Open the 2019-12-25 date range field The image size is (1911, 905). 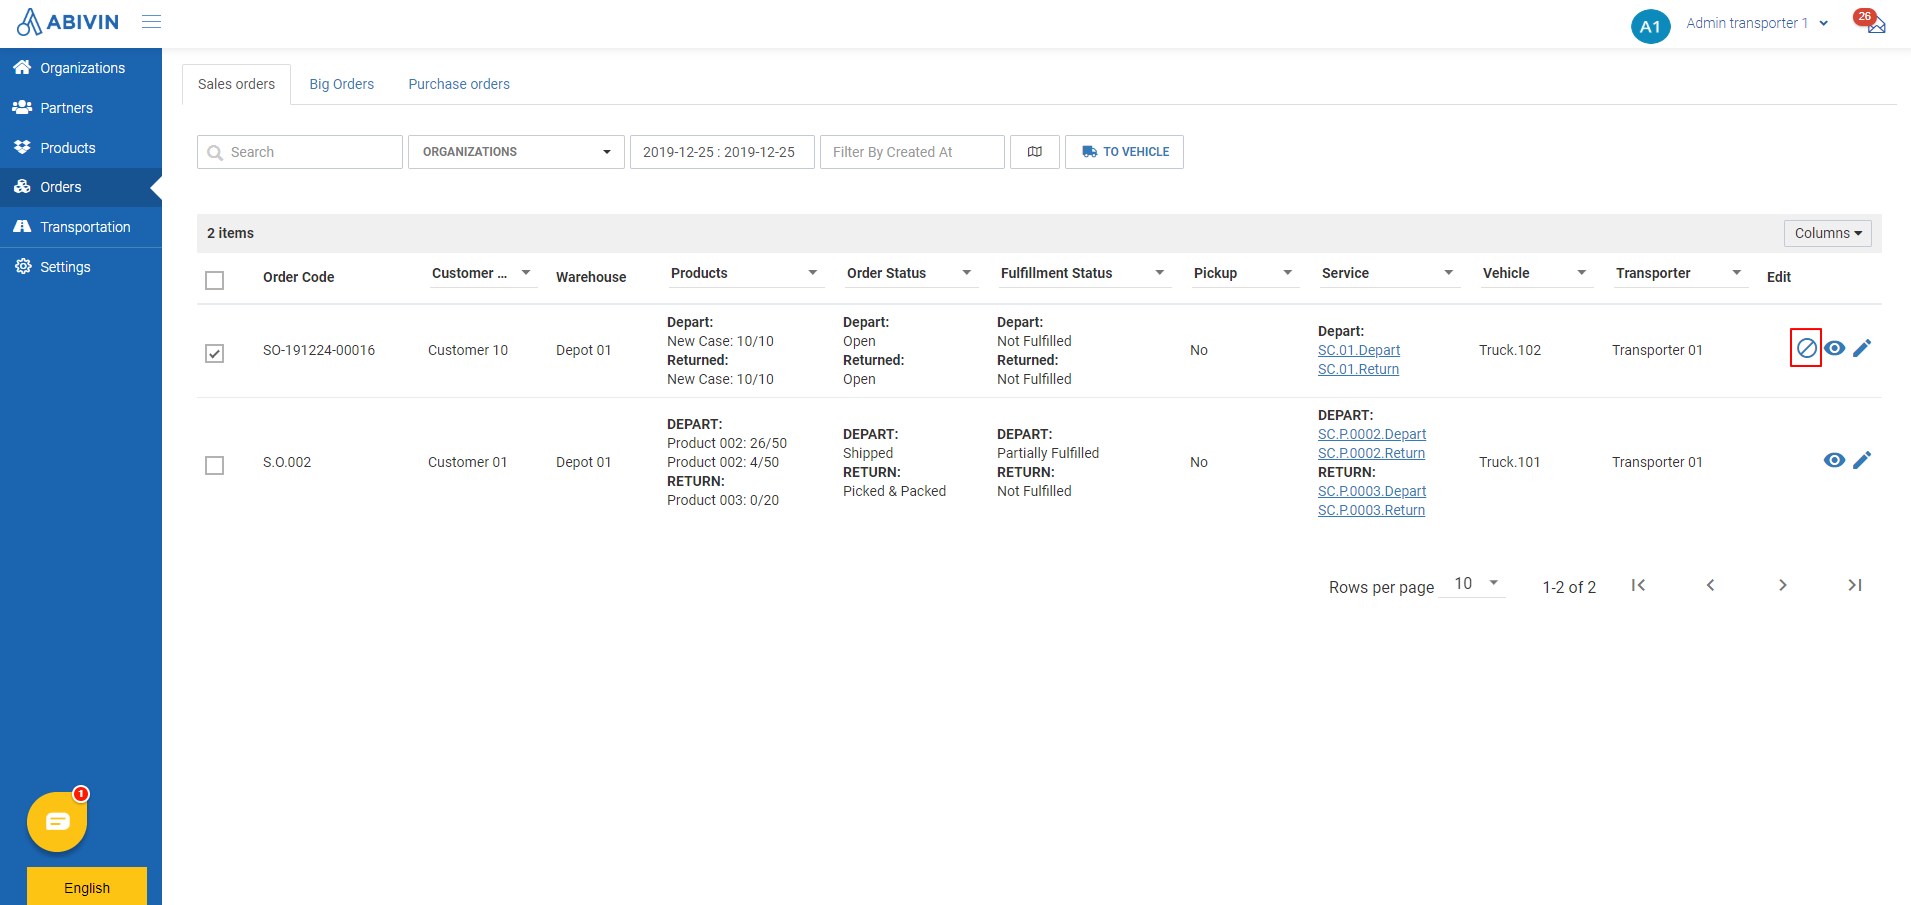[x=722, y=152]
